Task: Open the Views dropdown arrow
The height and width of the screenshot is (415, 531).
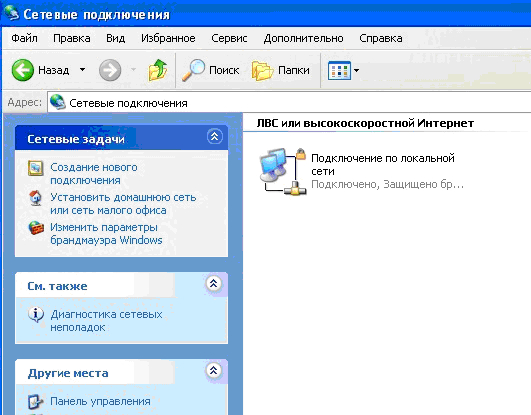Action: tap(356, 70)
